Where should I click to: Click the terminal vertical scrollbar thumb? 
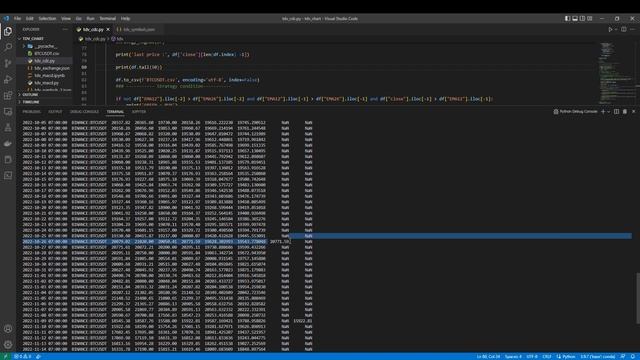[x=638, y=298]
